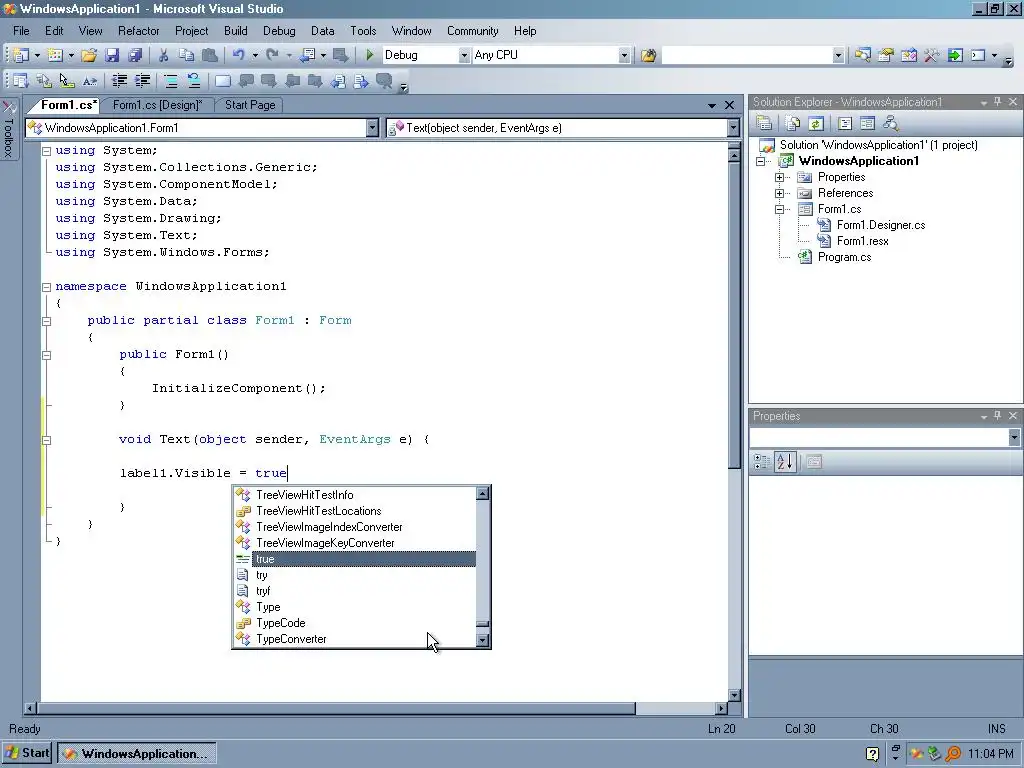1024x768 pixels.
Task: Click the Redo arrow icon
Action: click(272, 56)
